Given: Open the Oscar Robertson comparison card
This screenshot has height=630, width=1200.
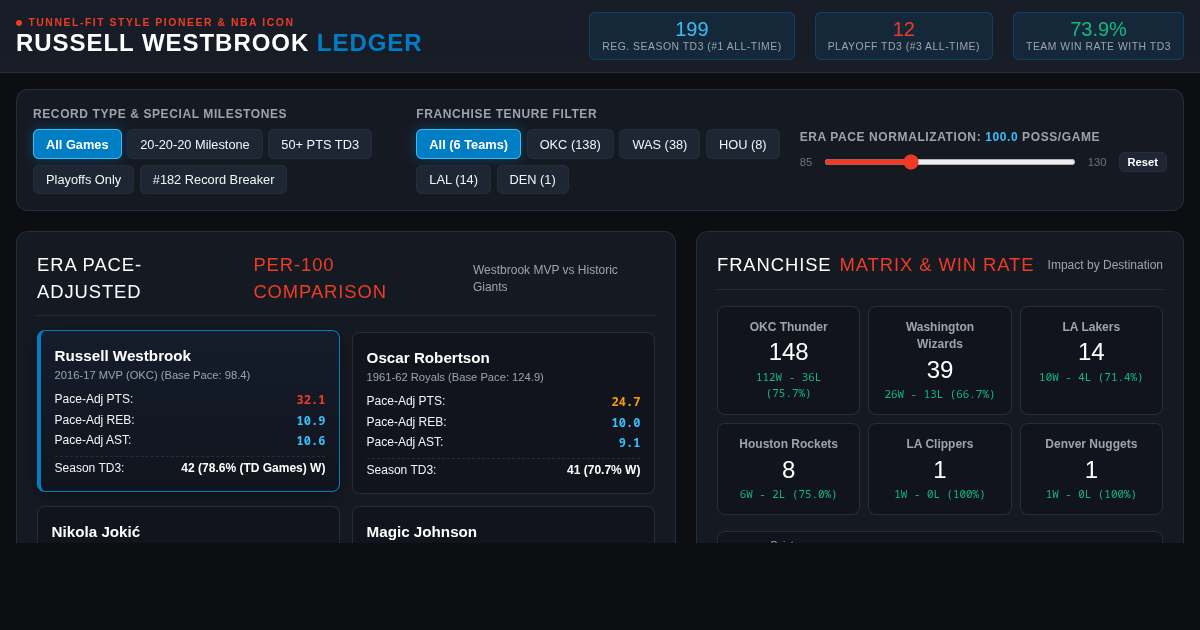Looking at the screenshot, I should [x=503, y=413].
